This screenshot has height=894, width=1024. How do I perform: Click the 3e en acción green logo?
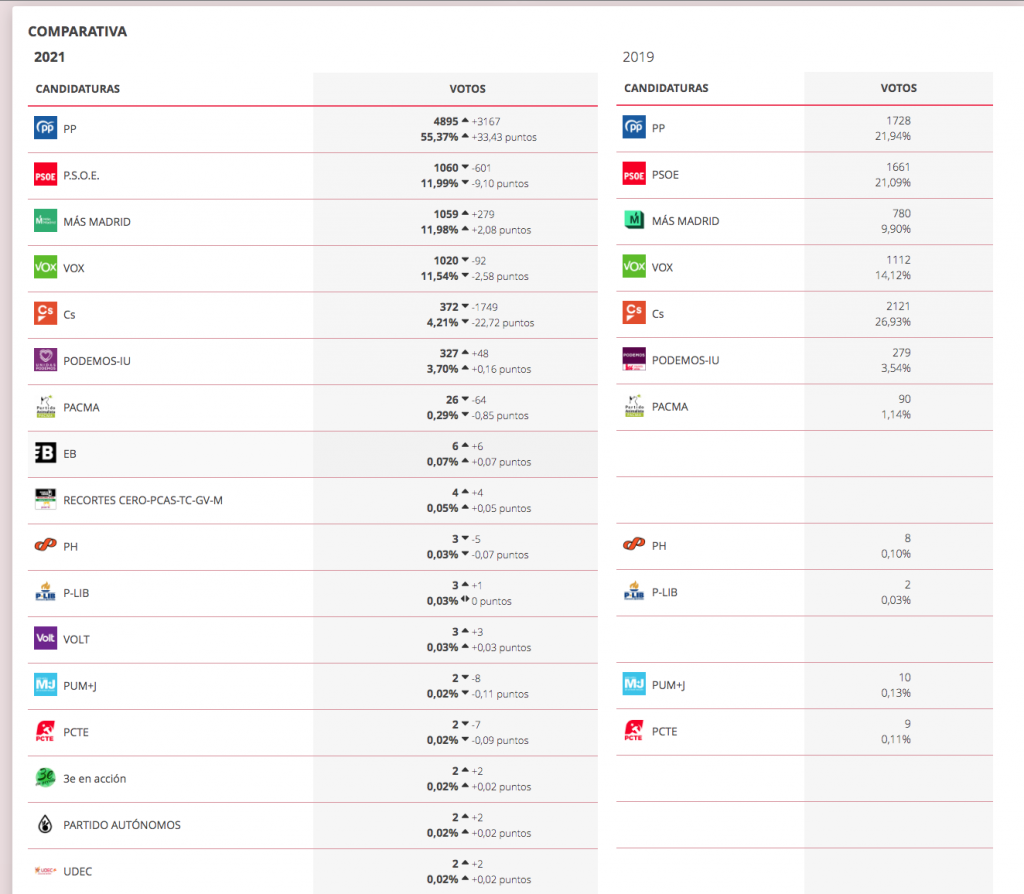46,778
